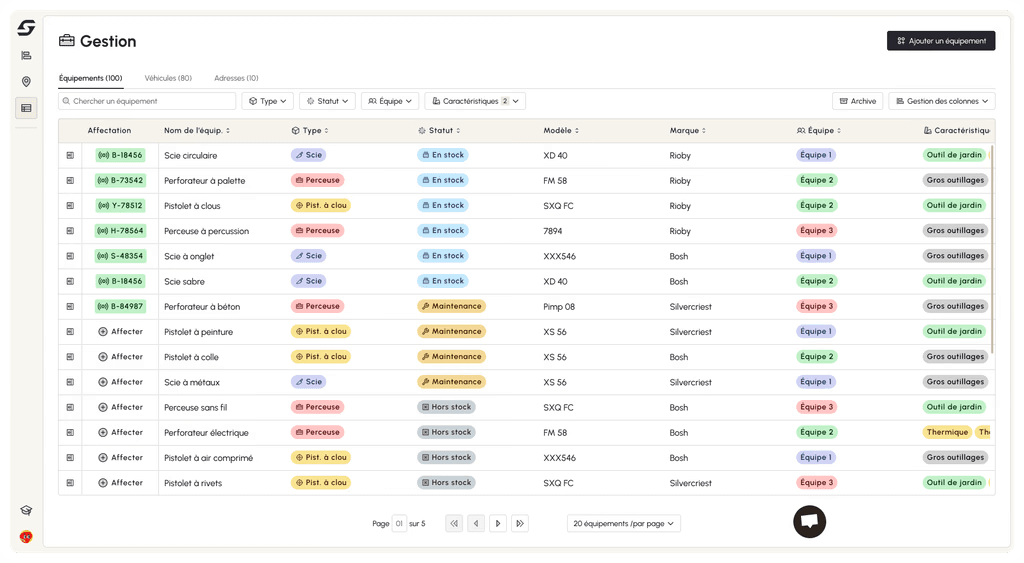Click Affecter for Scie à métaux
Image resolution: width=1024 pixels, height=563 pixels.
tap(120, 381)
